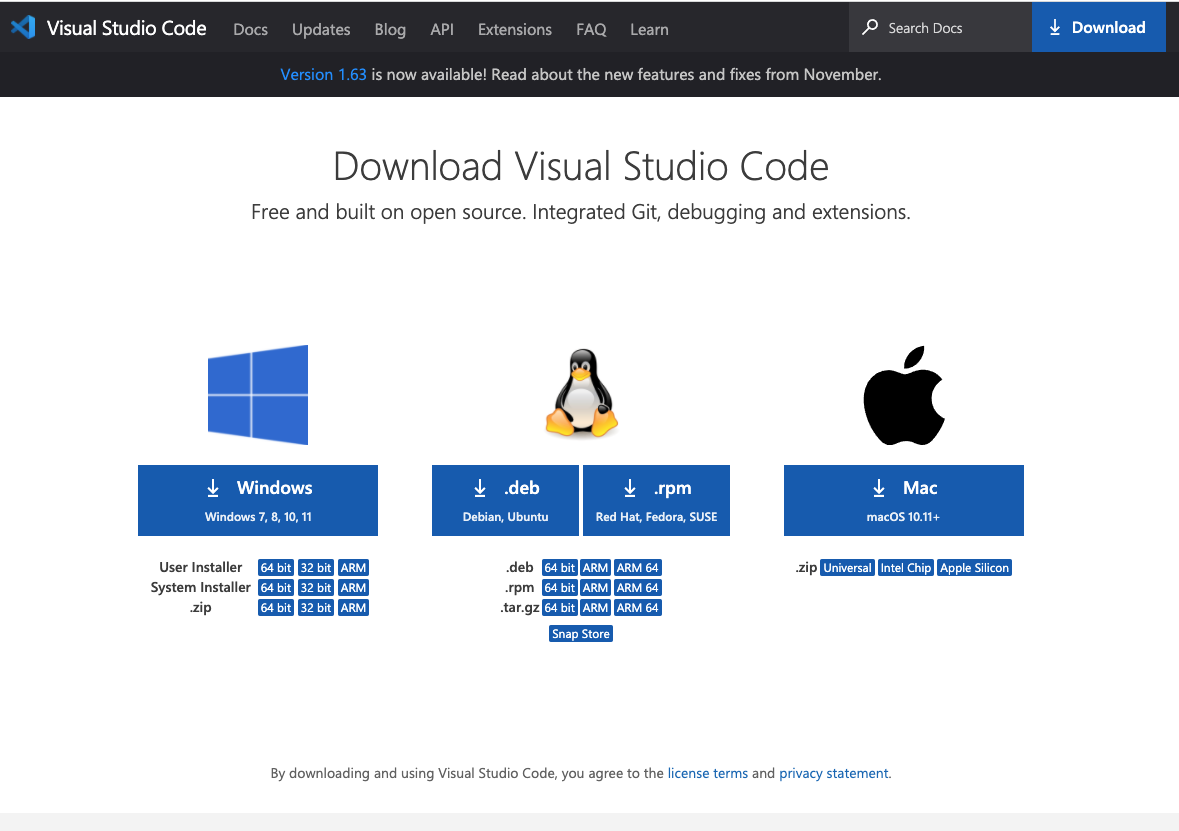The height and width of the screenshot is (831, 1179).
Task: Select Mac .zip Apple Silicon
Action: click(974, 568)
